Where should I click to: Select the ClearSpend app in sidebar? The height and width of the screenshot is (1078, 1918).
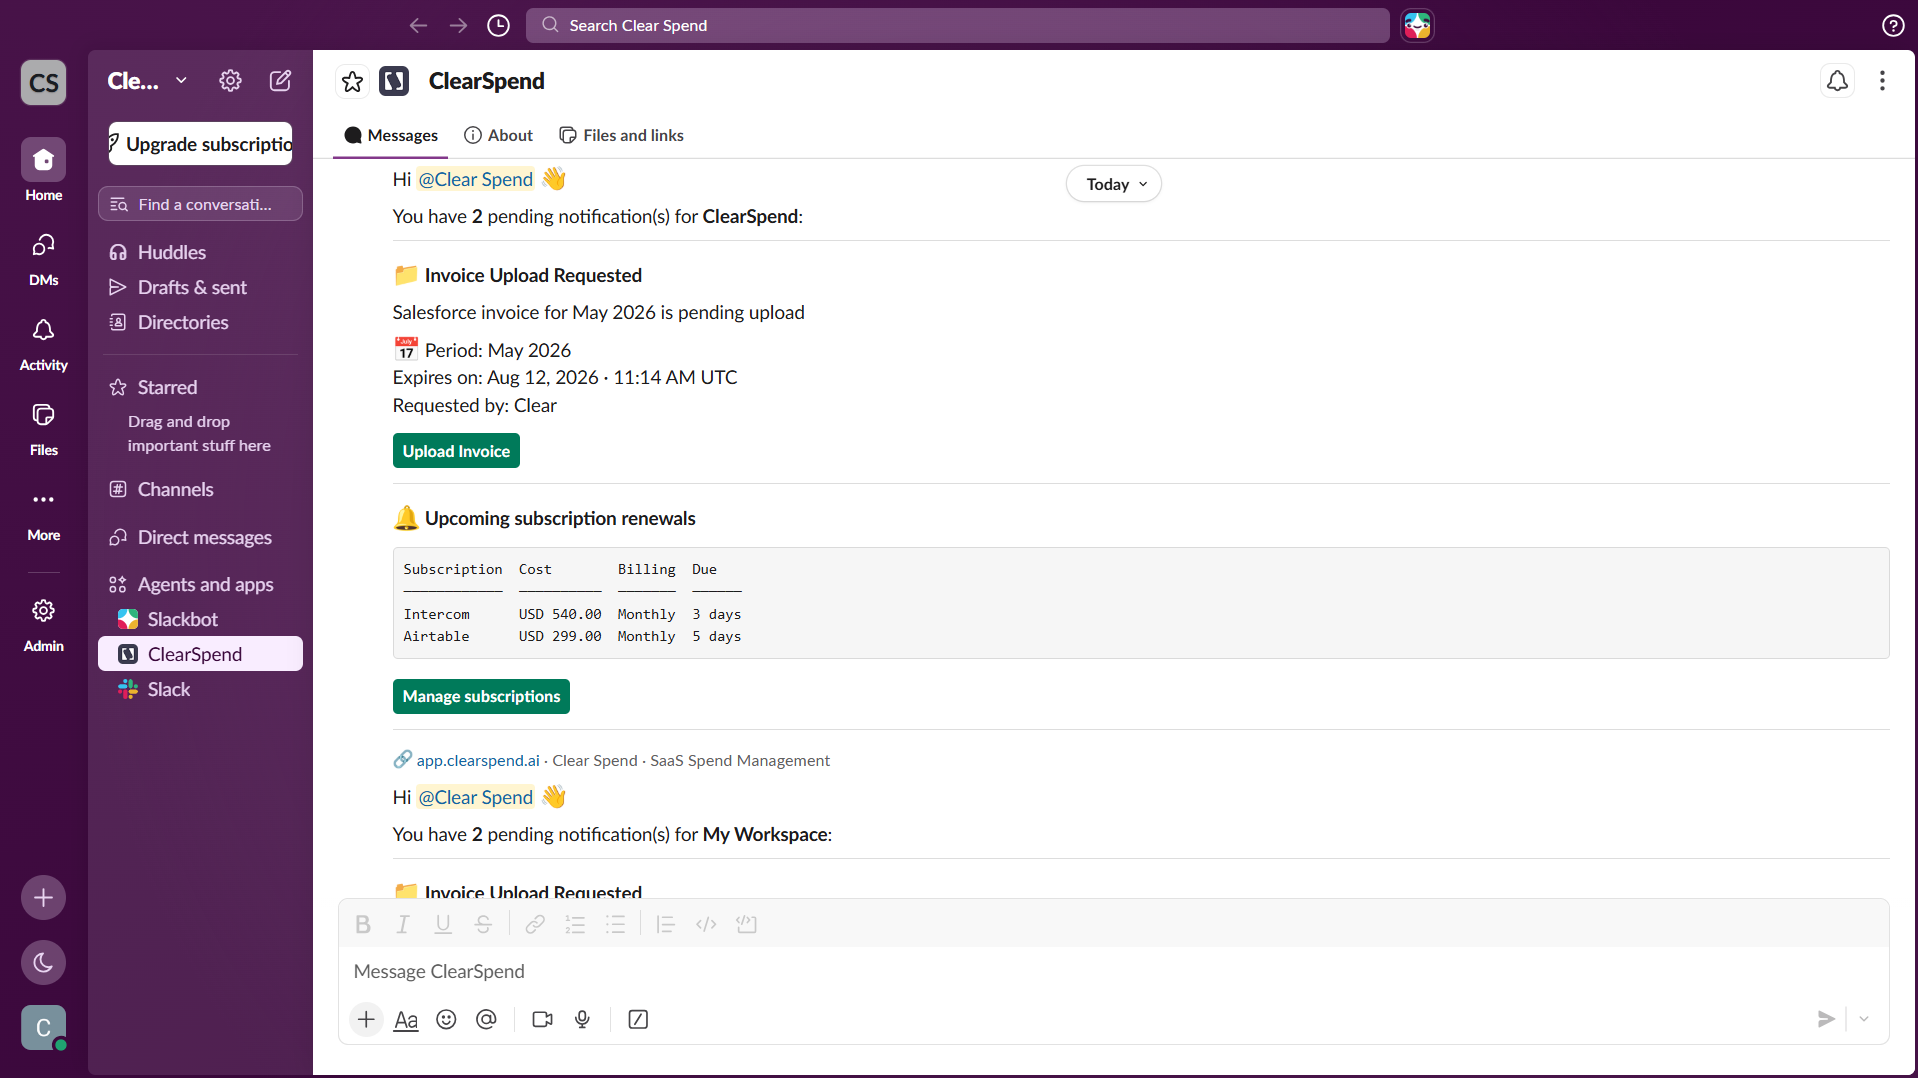point(200,654)
